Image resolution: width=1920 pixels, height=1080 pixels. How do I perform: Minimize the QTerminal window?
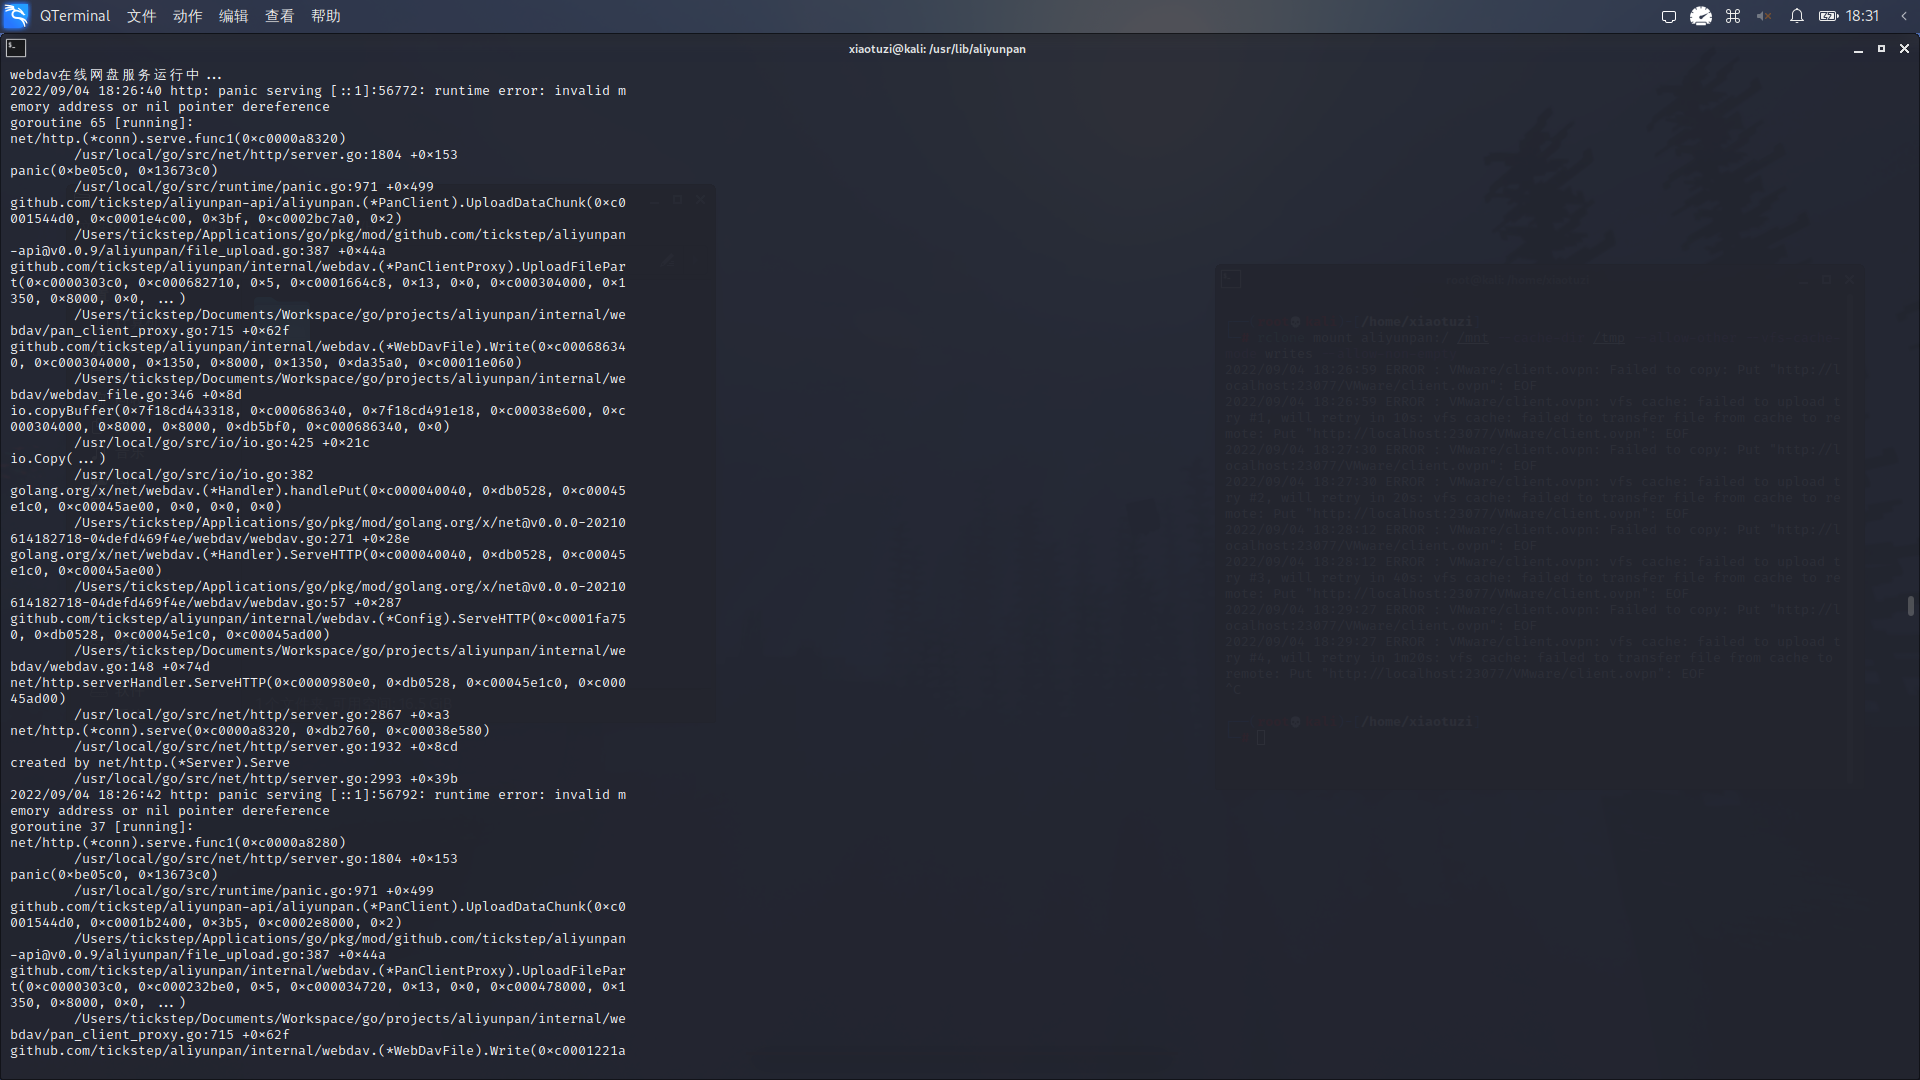(1858, 49)
